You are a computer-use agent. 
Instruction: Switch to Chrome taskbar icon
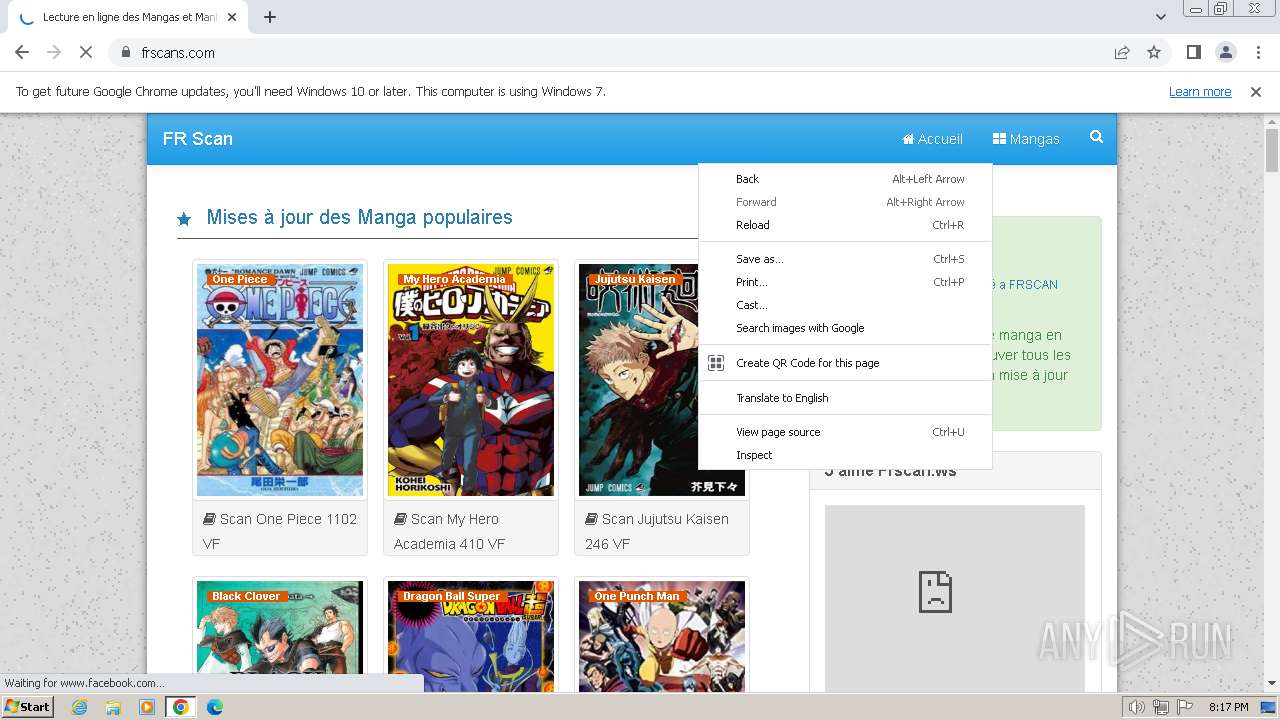click(x=180, y=707)
